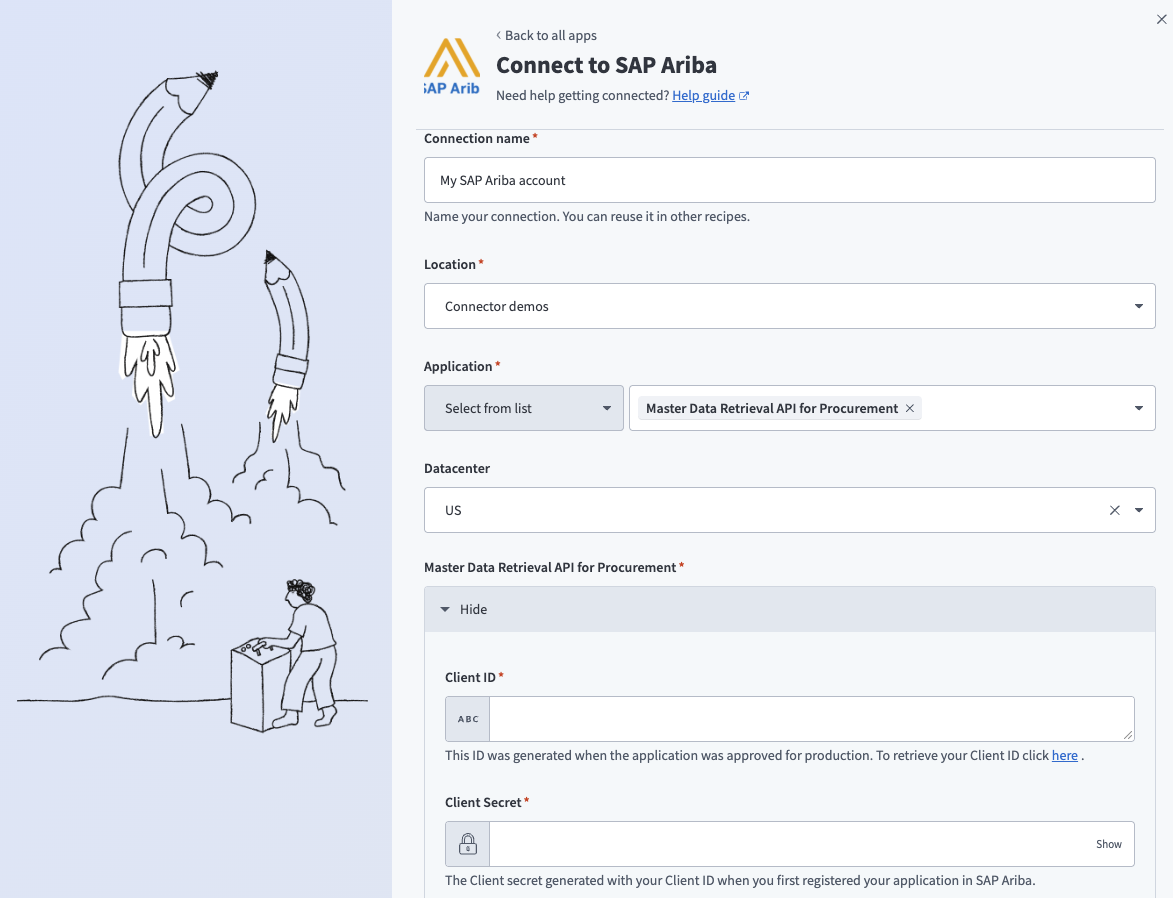Image resolution: width=1173 pixels, height=898 pixels.
Task: Open the Application dropdown arrow
Action: pos(1139,408)
